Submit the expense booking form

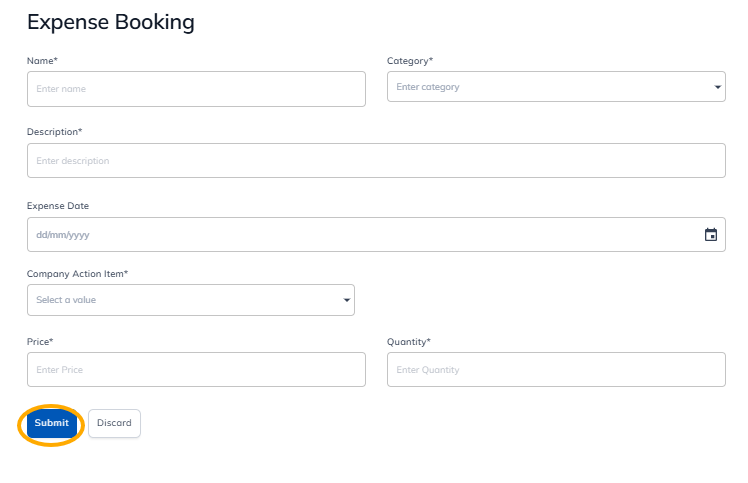pos(51,423)
